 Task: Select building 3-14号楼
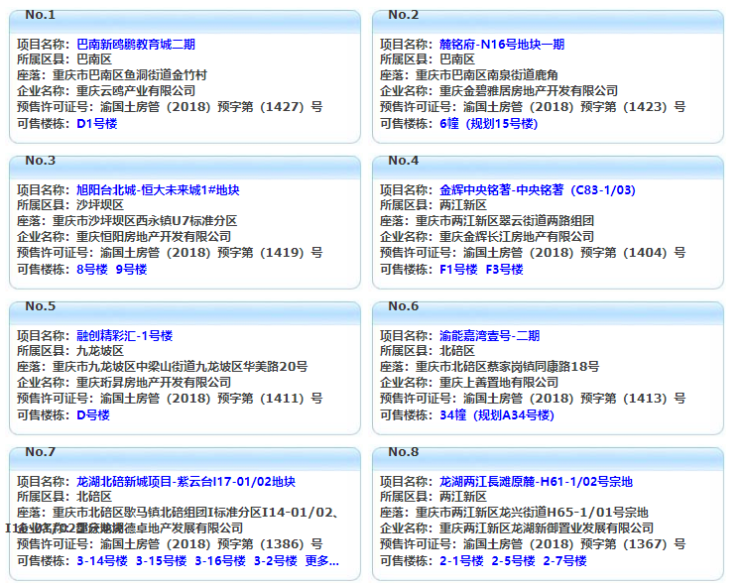tap(102, 561)
